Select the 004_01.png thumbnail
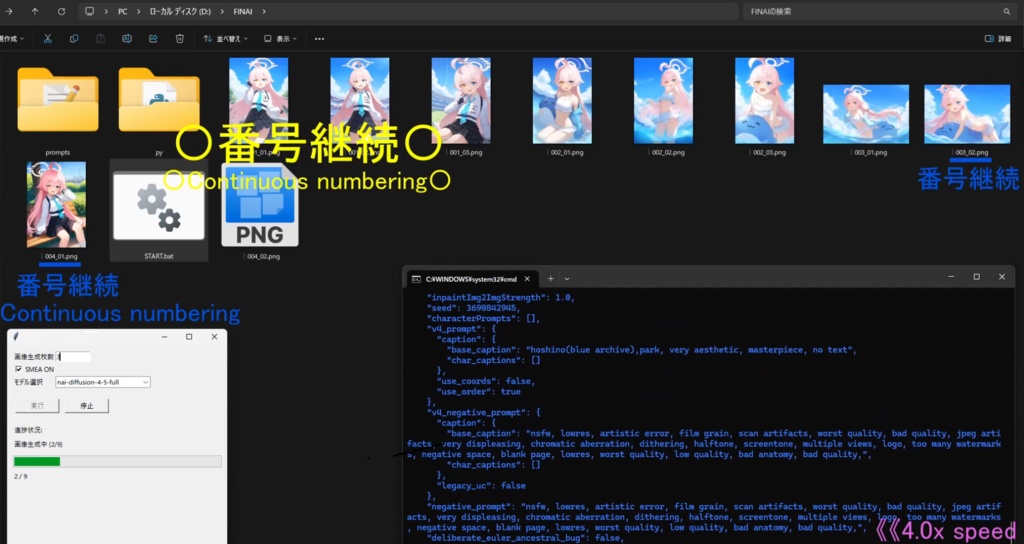 coord(56,204)
